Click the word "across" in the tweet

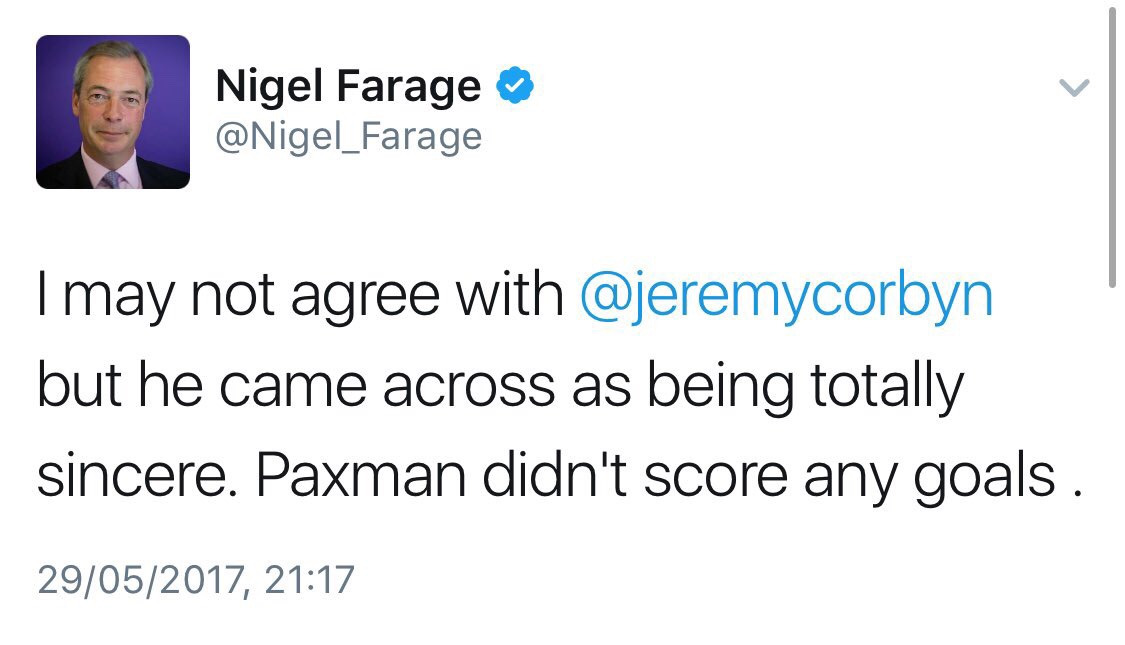pos(468,388)
